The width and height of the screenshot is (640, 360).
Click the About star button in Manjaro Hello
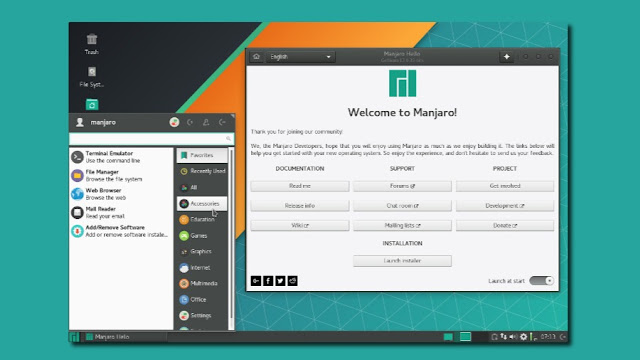[x=507, y=57]
